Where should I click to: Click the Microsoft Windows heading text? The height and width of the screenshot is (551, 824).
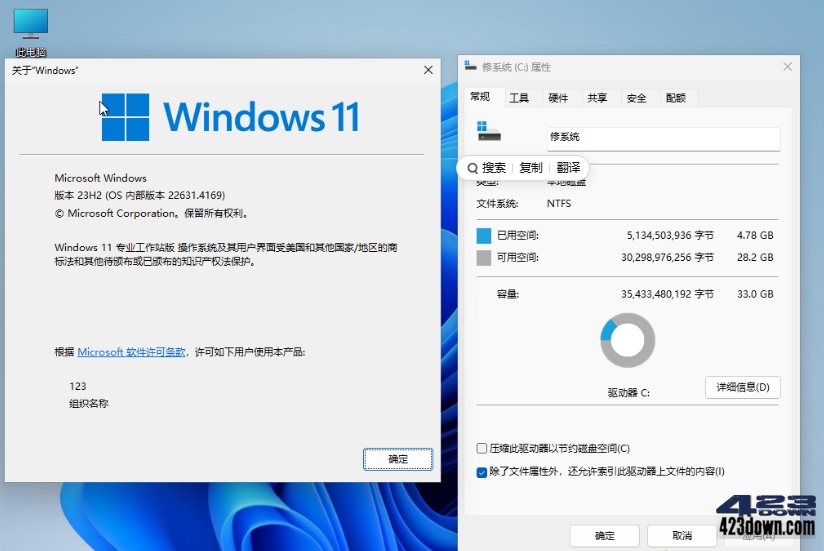tap(100, 178)
